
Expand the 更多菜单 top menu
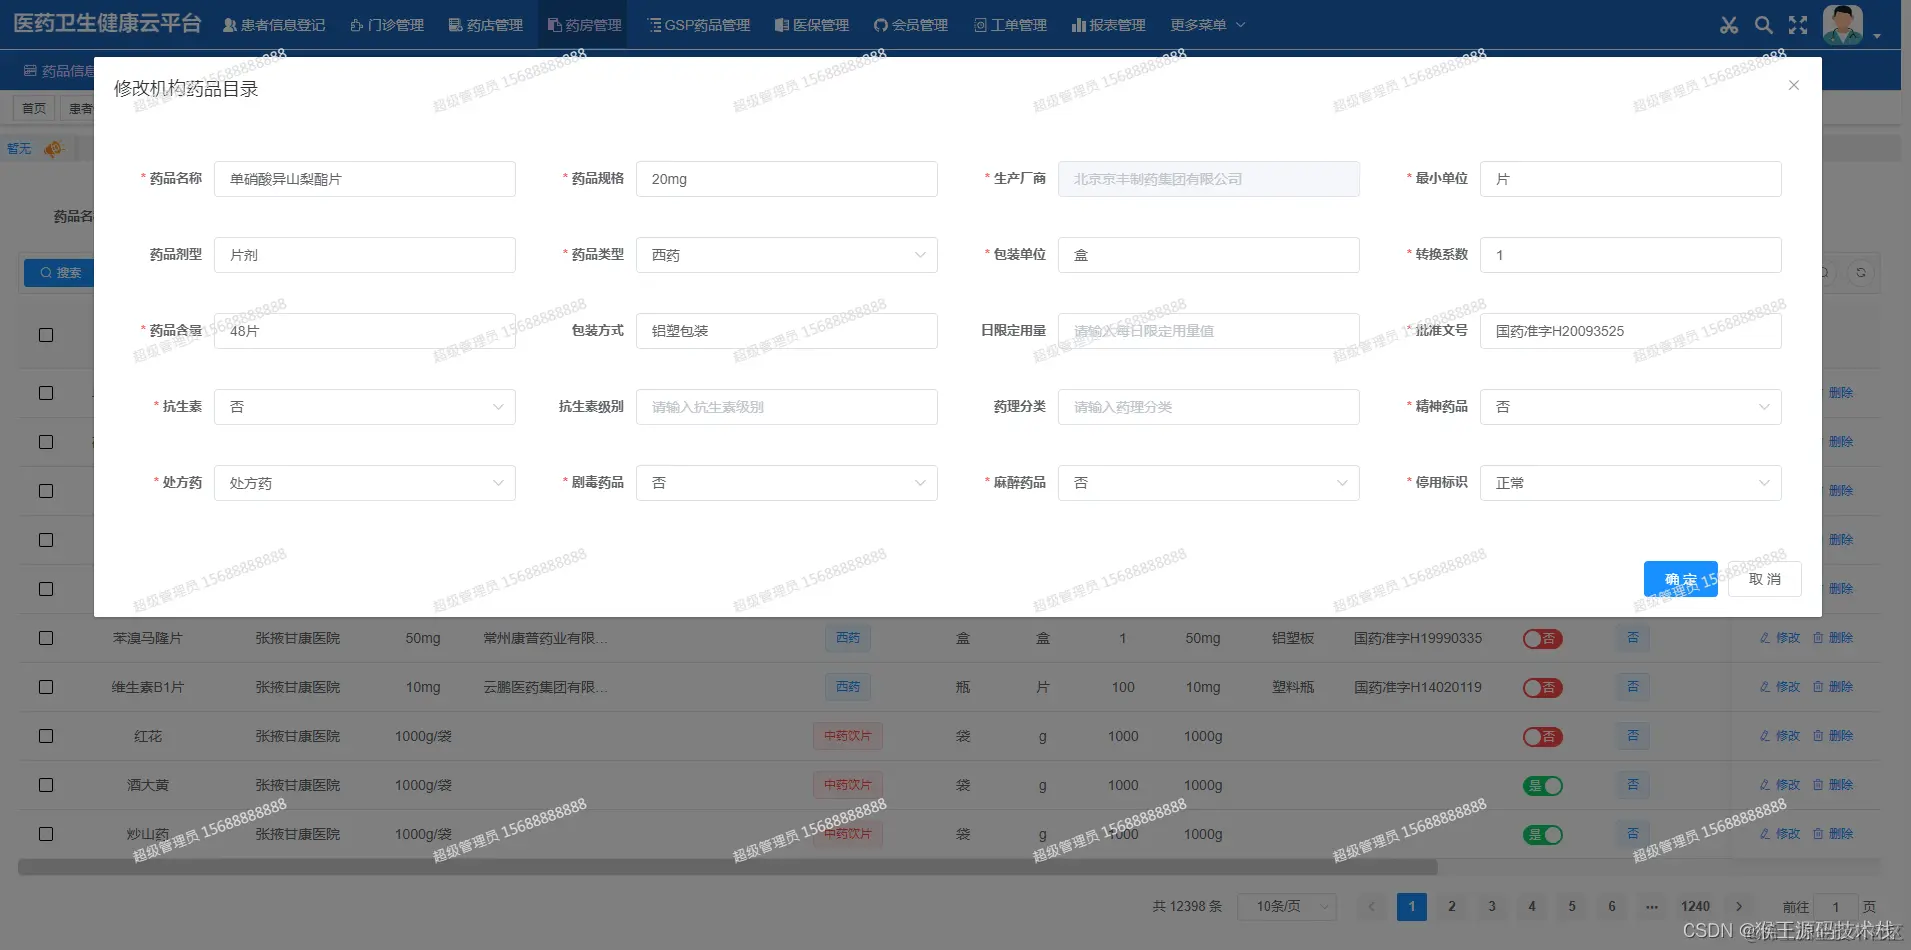click(1208, 25)
